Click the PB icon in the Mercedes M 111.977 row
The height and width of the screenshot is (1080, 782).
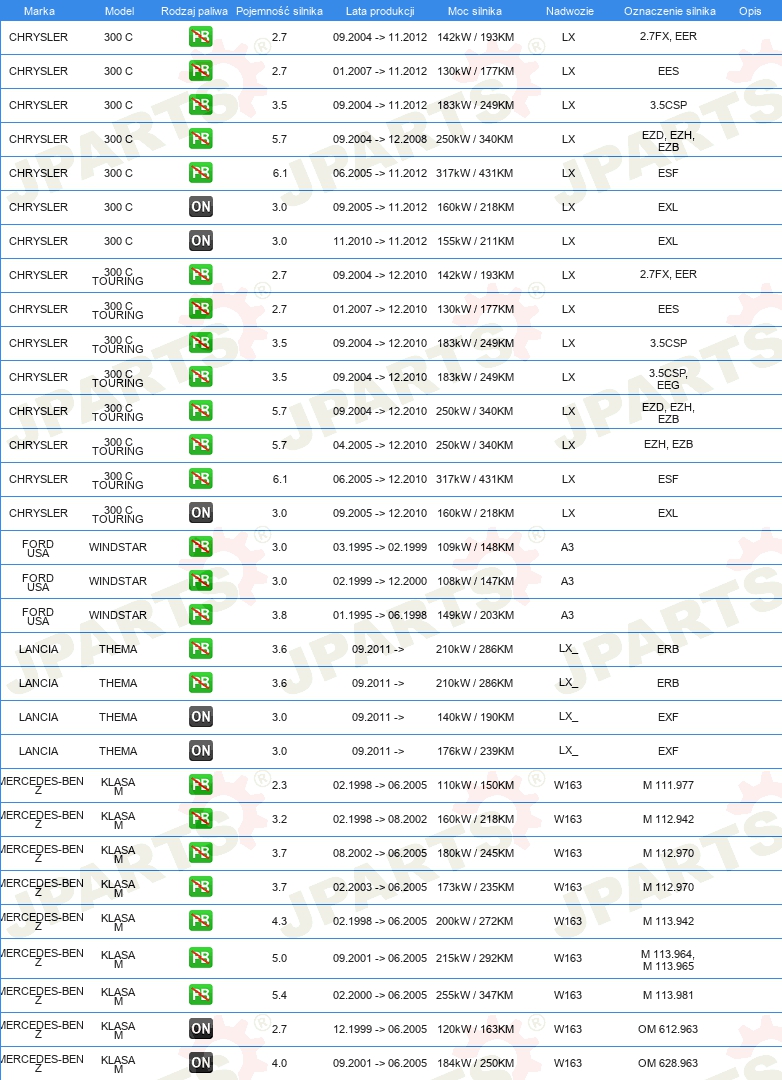(x=200, y=785)
